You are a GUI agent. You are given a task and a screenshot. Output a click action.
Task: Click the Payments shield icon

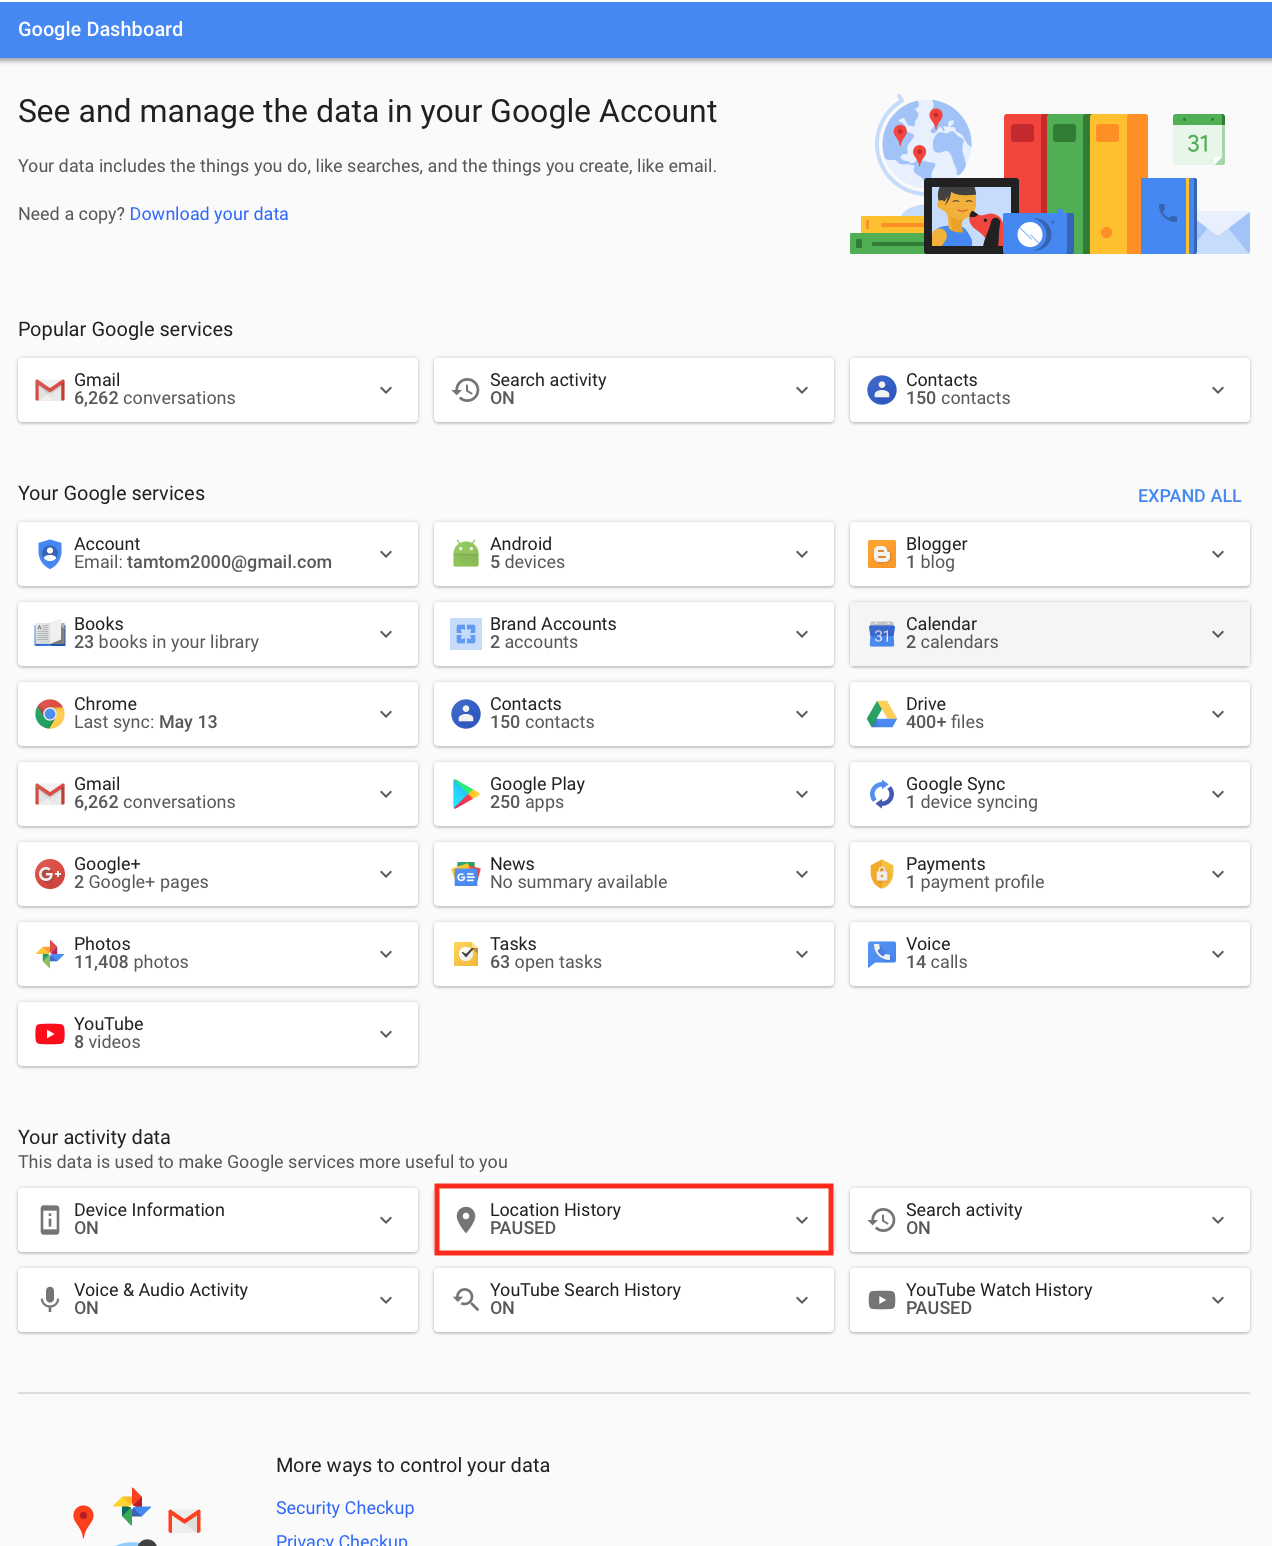point(882,874)
